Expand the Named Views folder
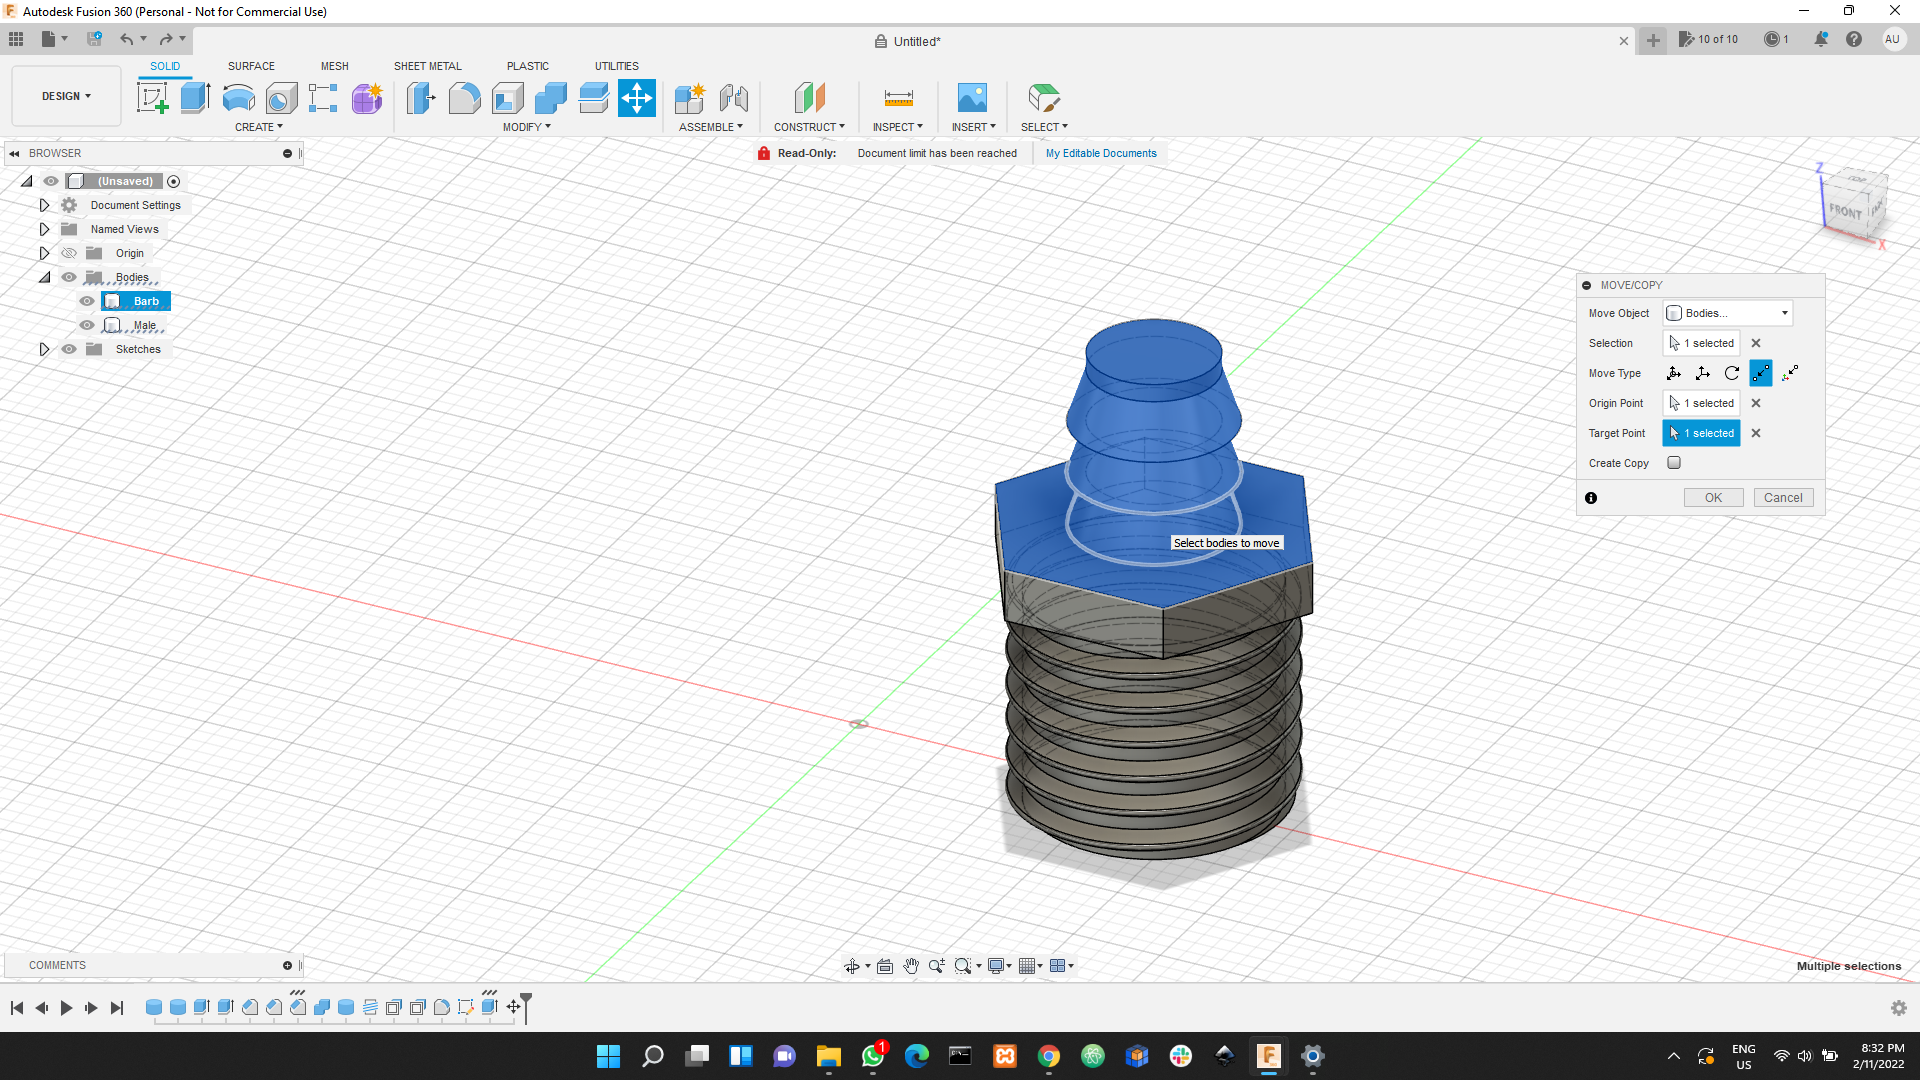Image resolution: width=1920 pixels, height=1080 pixels. point(44,229)
